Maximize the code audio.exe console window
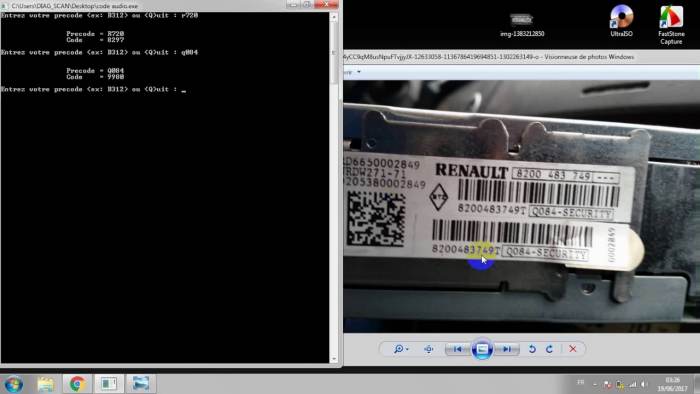 coord(307,4)
